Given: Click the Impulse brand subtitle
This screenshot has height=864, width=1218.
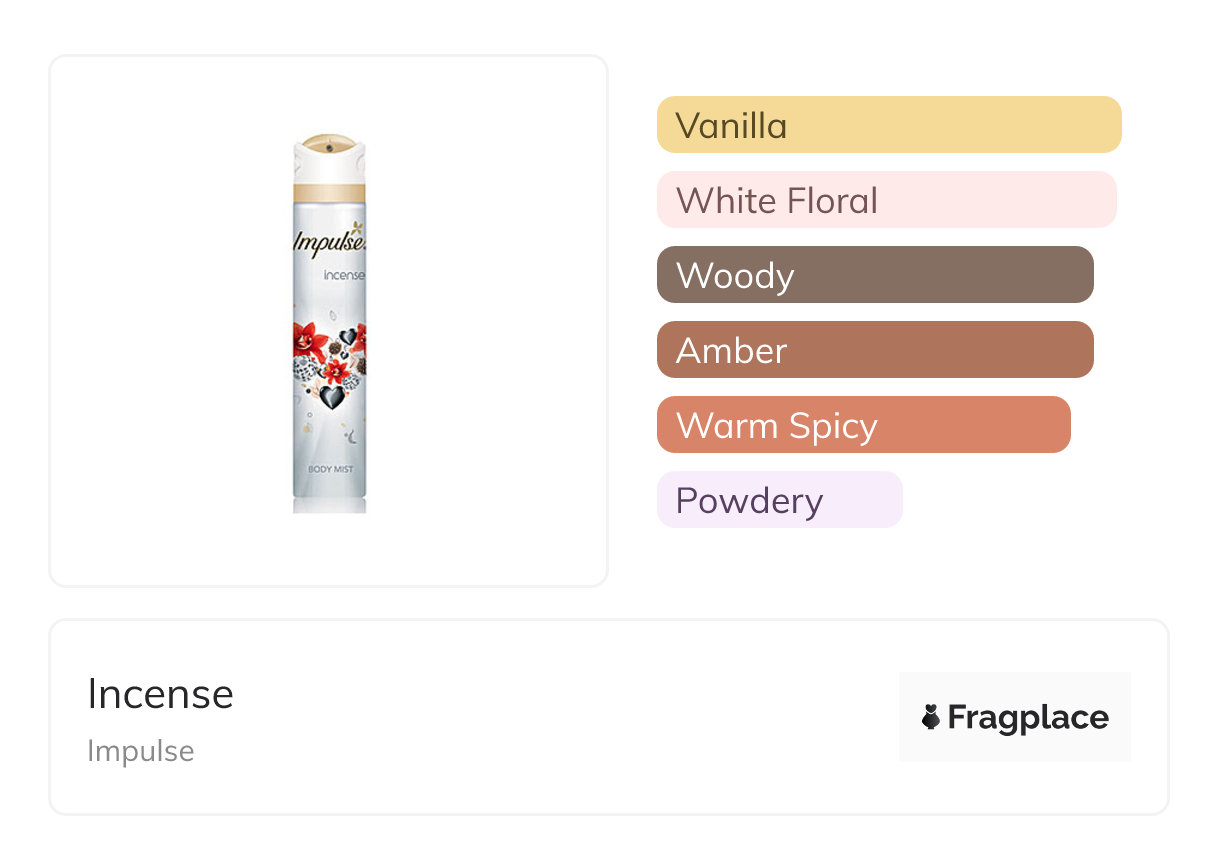Looking at the screenshot, I should [141, 751].
